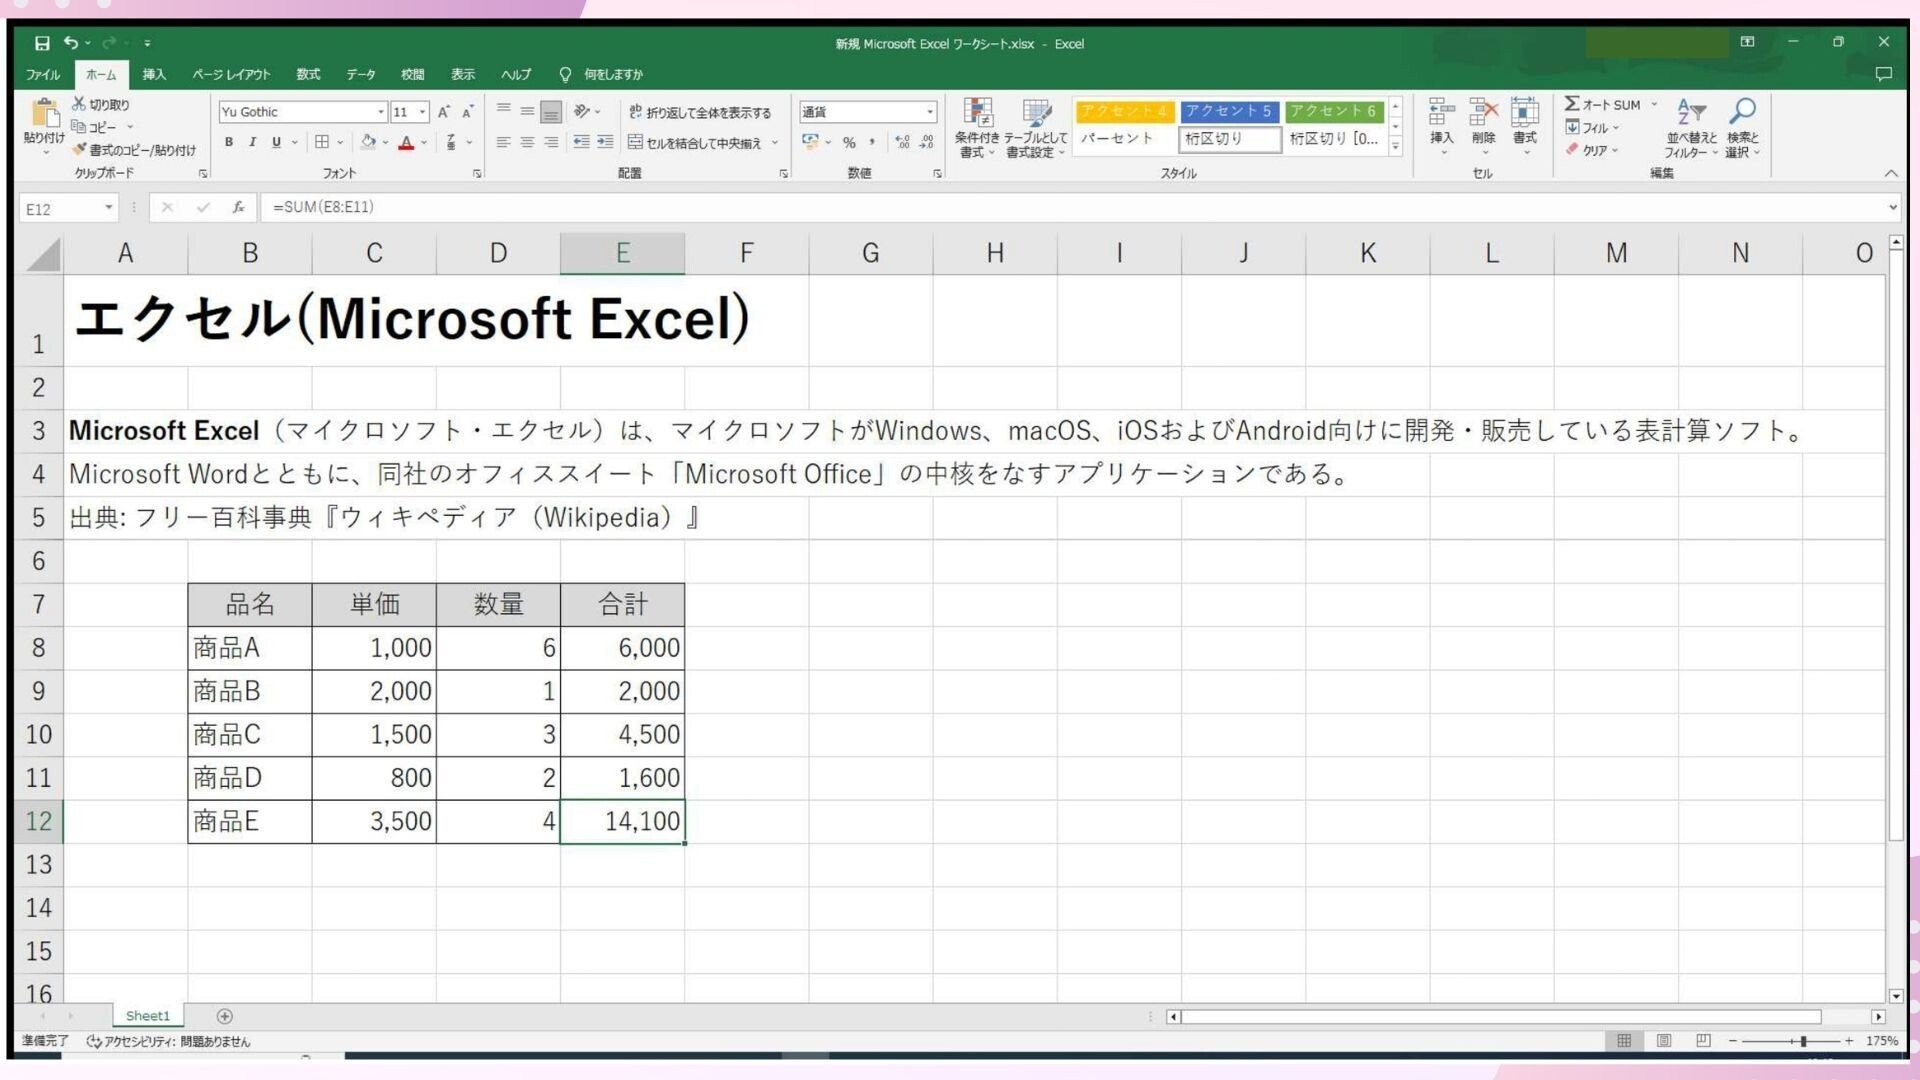
Task: Toggle middle vertical alignment
Action: 527,111
